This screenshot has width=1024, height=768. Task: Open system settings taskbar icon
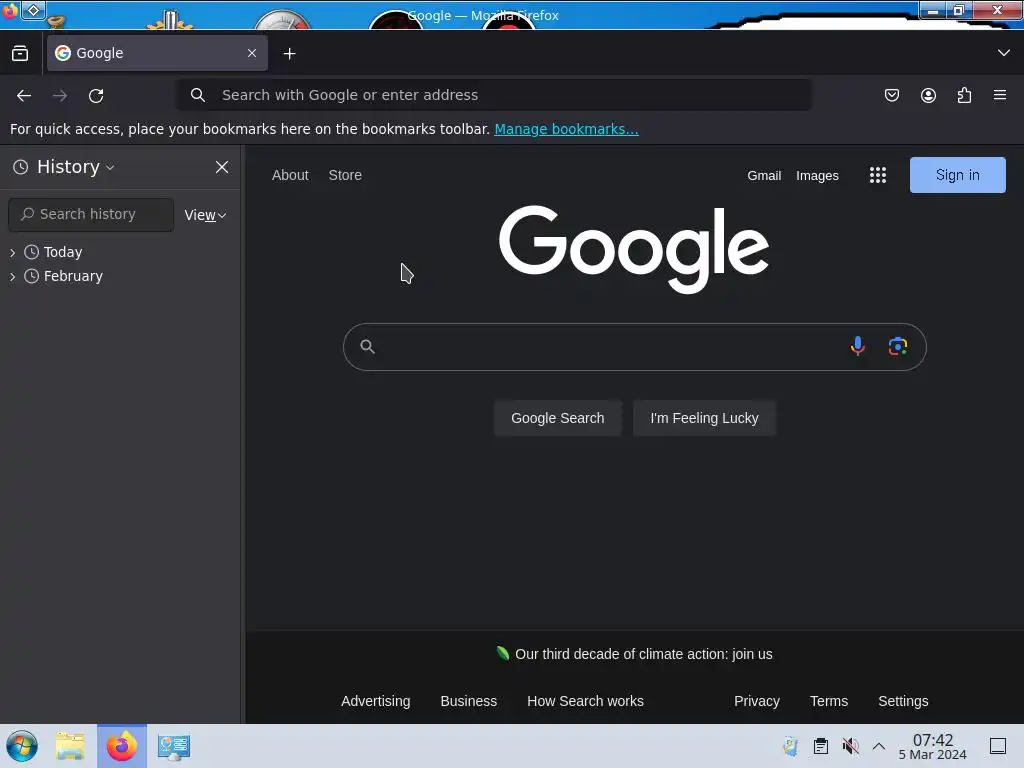(173, 746)
